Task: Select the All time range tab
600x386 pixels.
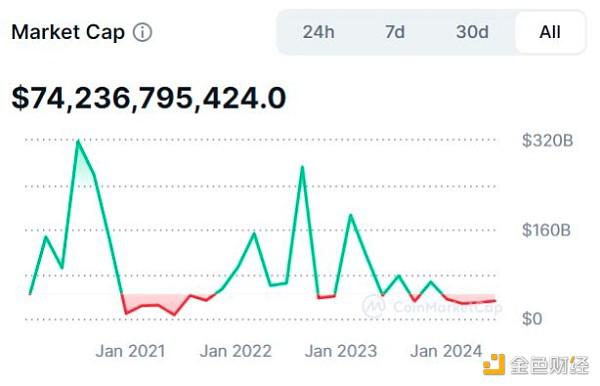Action: [x=550, y=32]
